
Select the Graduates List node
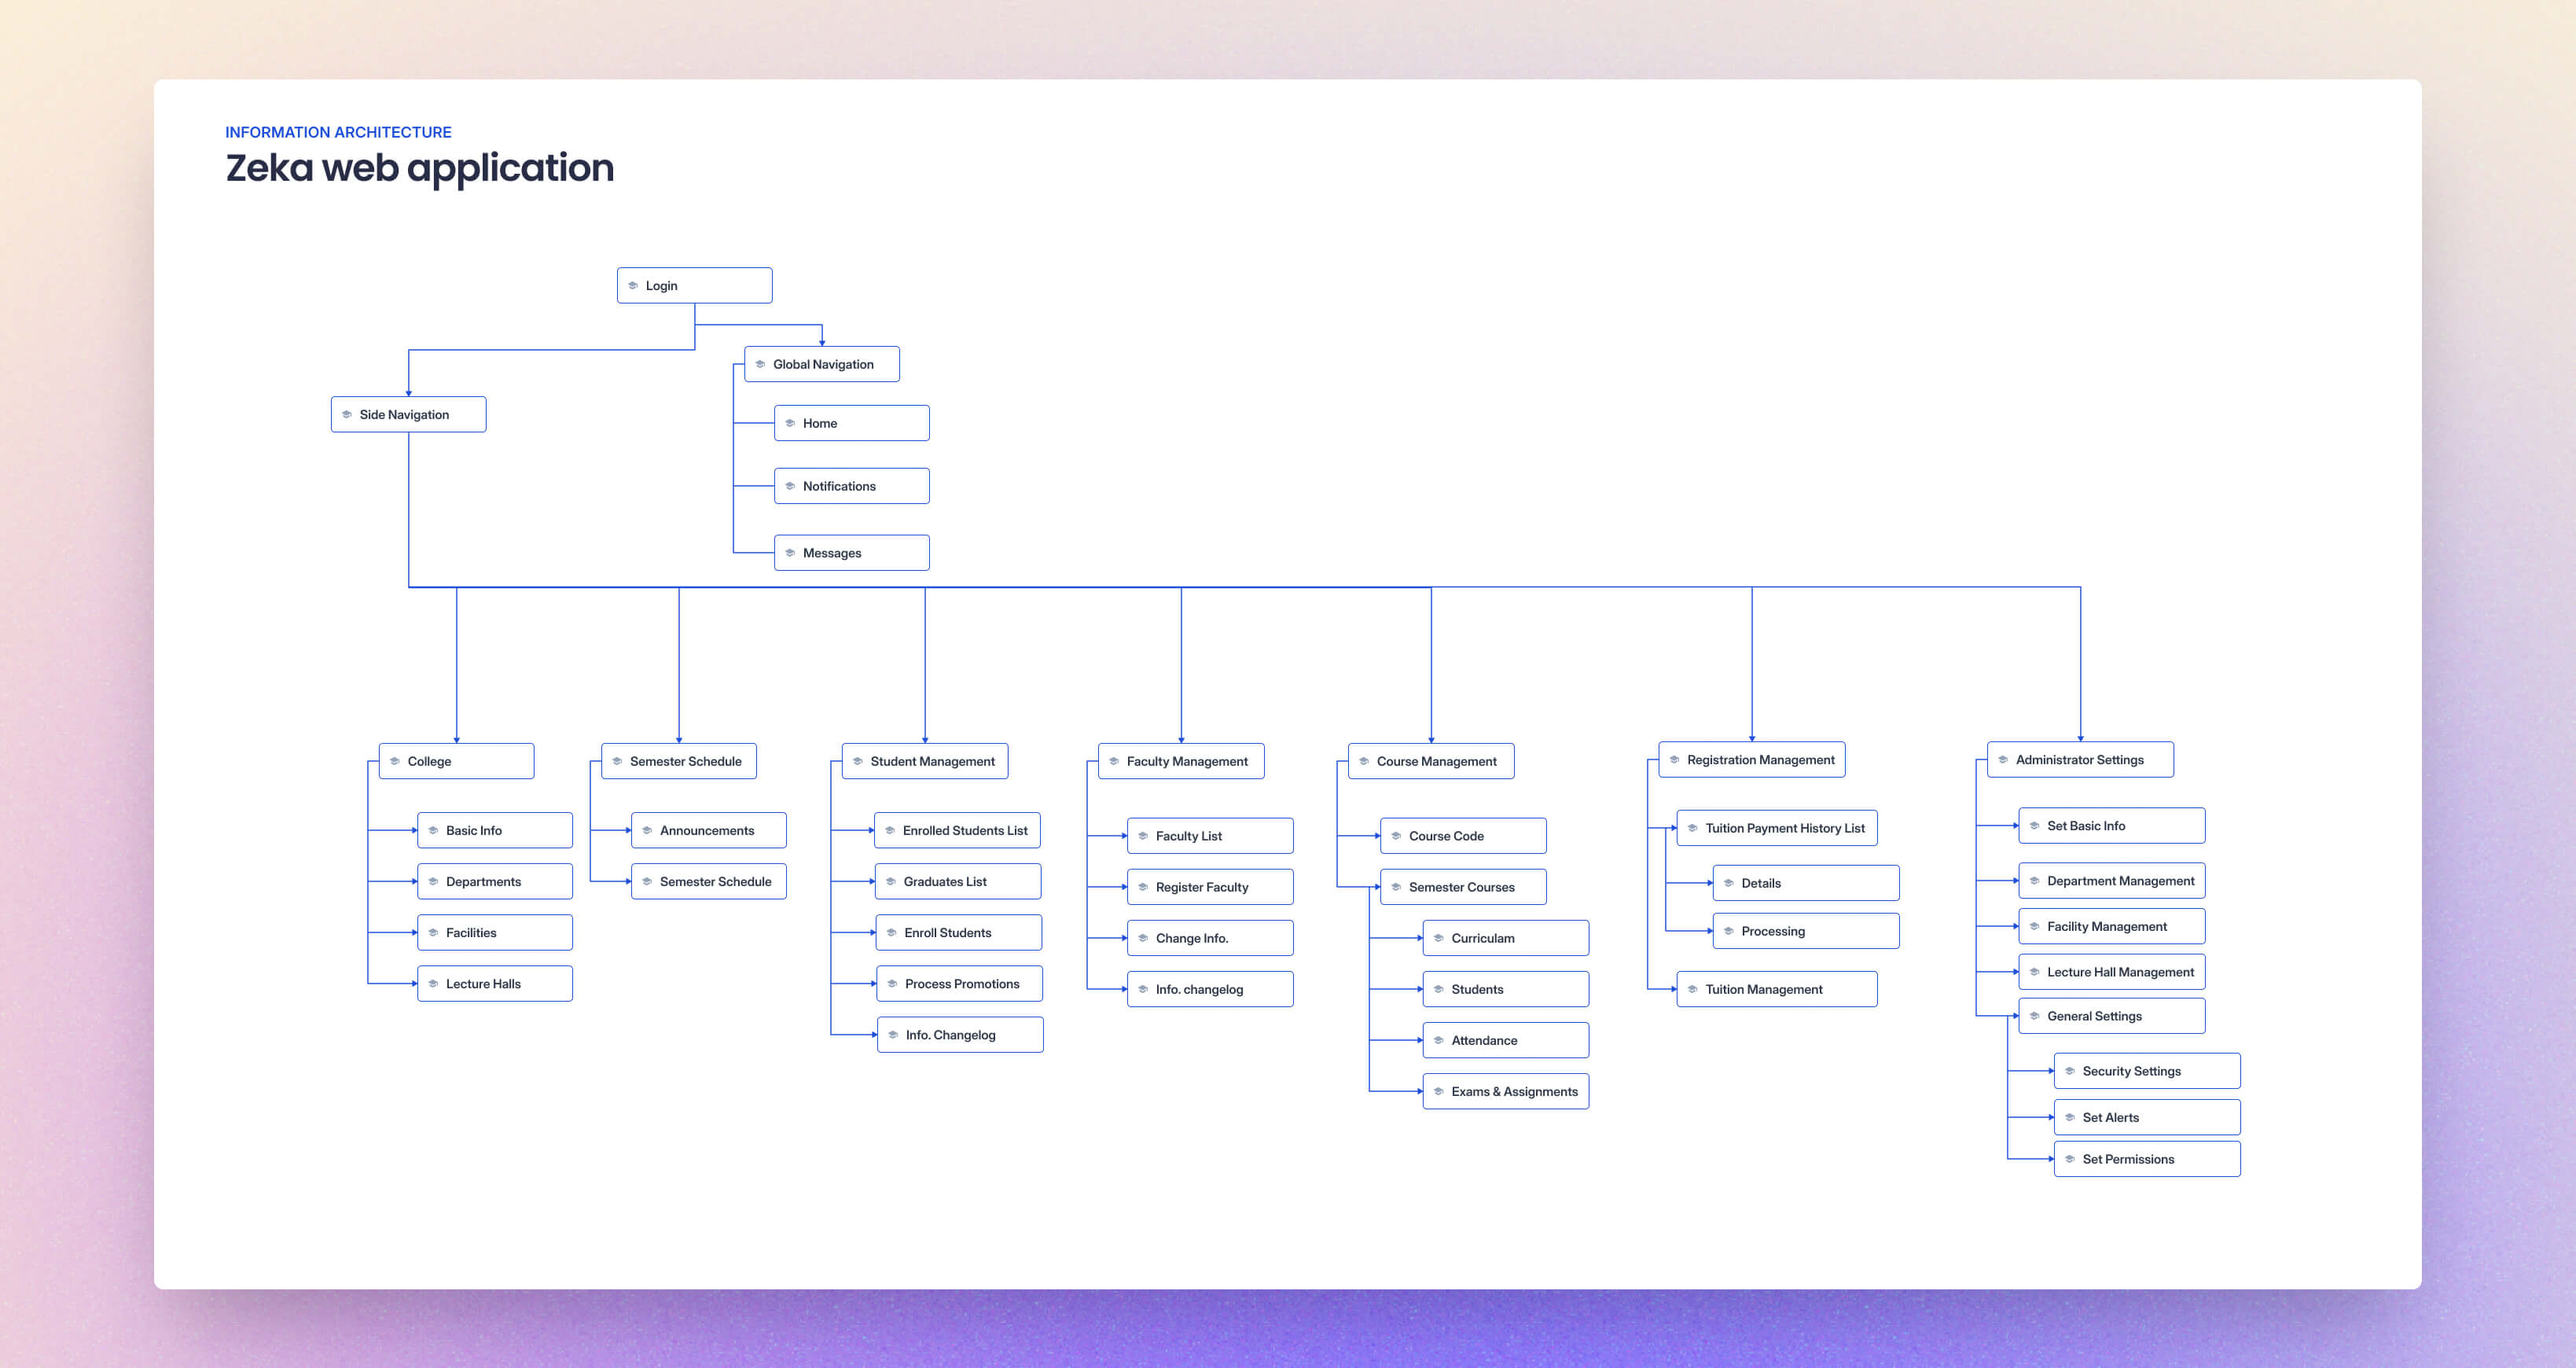tap(958, 882)
